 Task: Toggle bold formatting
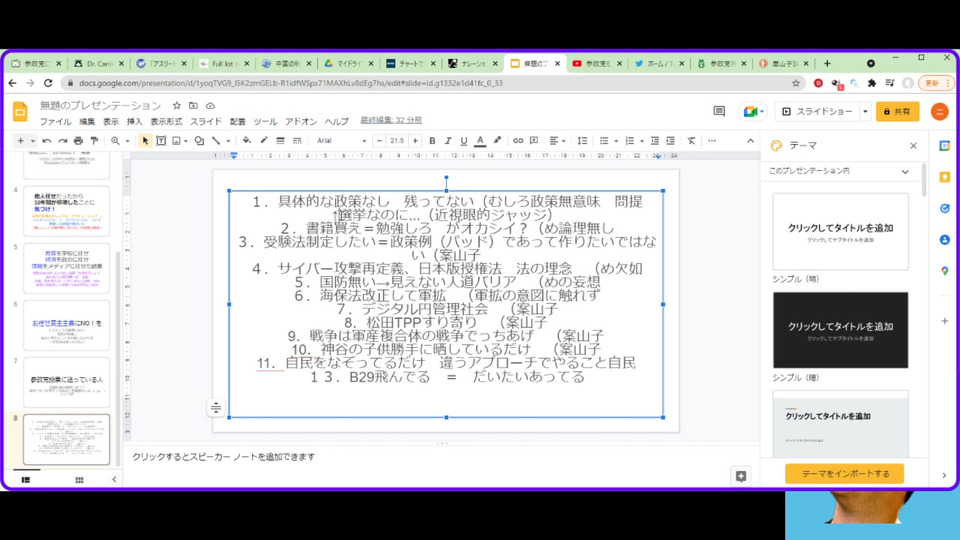pos(432,141)
